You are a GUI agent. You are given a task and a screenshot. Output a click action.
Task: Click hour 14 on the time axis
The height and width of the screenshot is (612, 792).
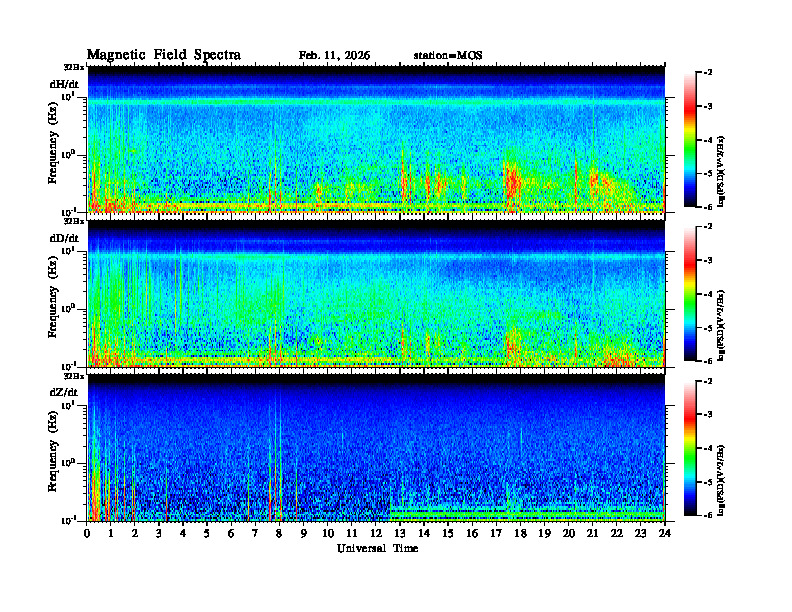[424, 533]
